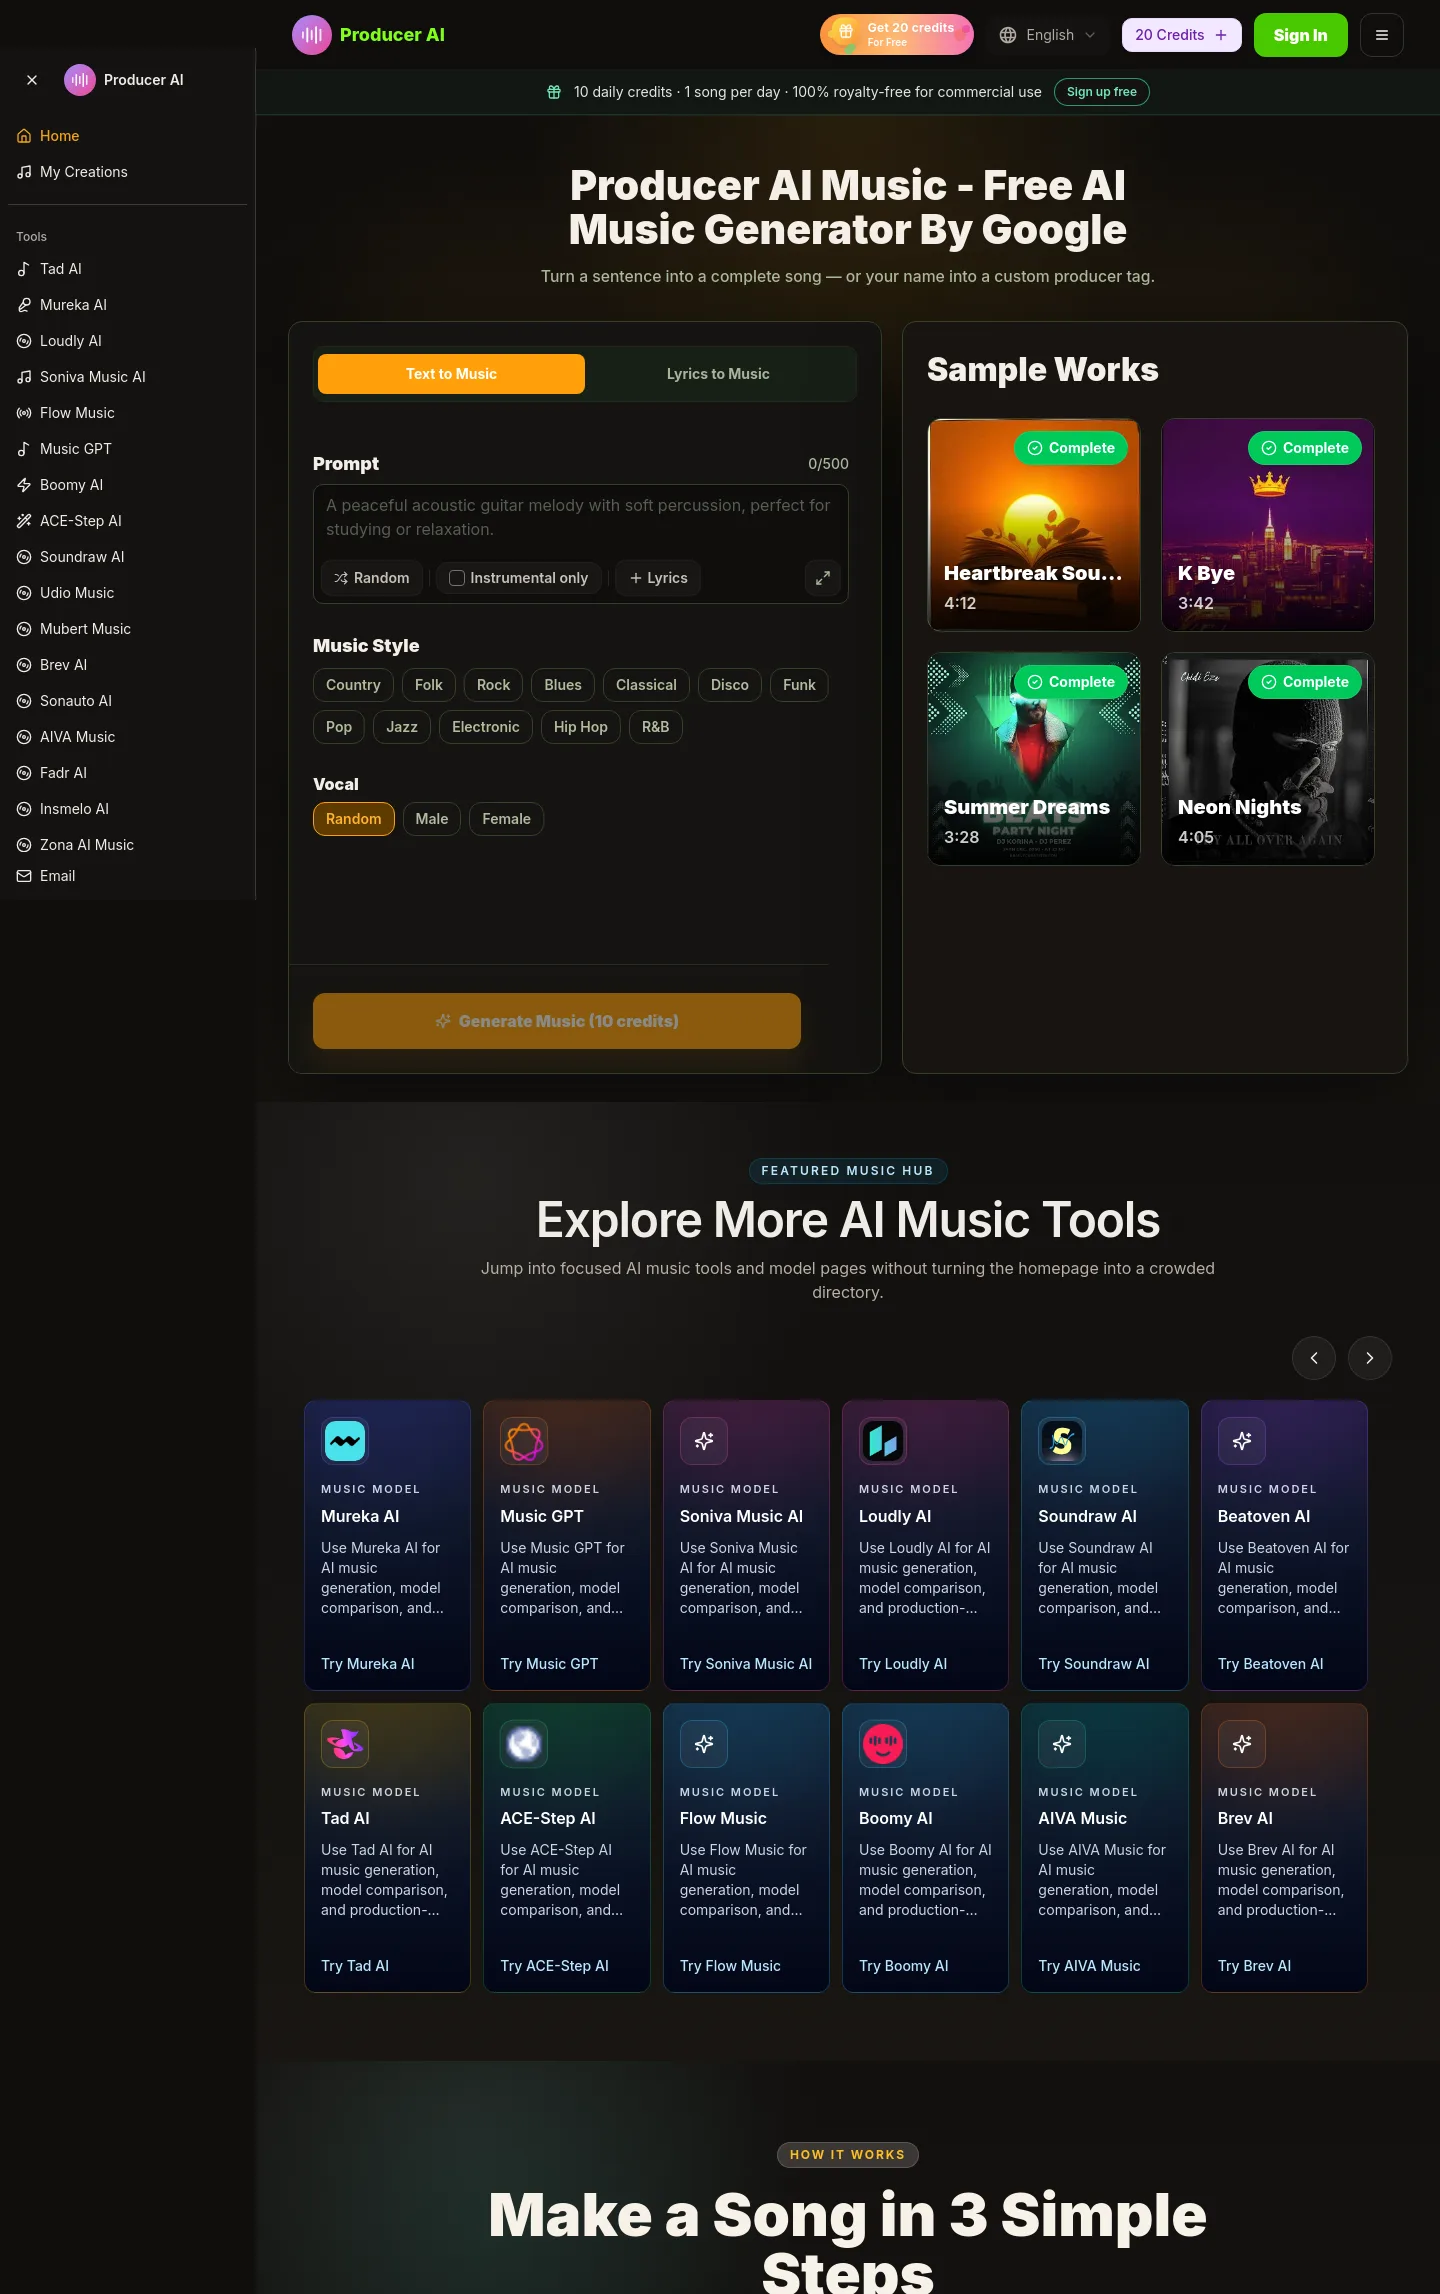Click the Sign In button
The width and height of the screenshot is (1440, 2294).
pos(1300,35)
